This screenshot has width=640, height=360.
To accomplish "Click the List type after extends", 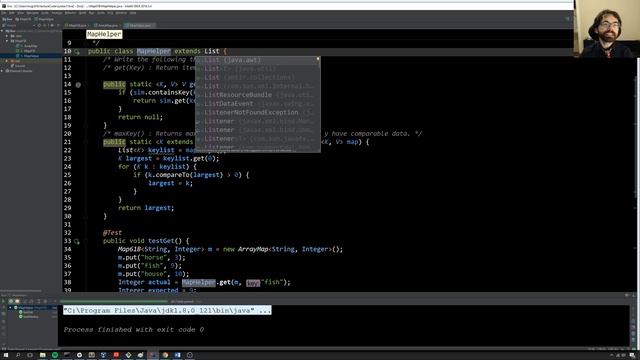I will [x=212, y=51].
